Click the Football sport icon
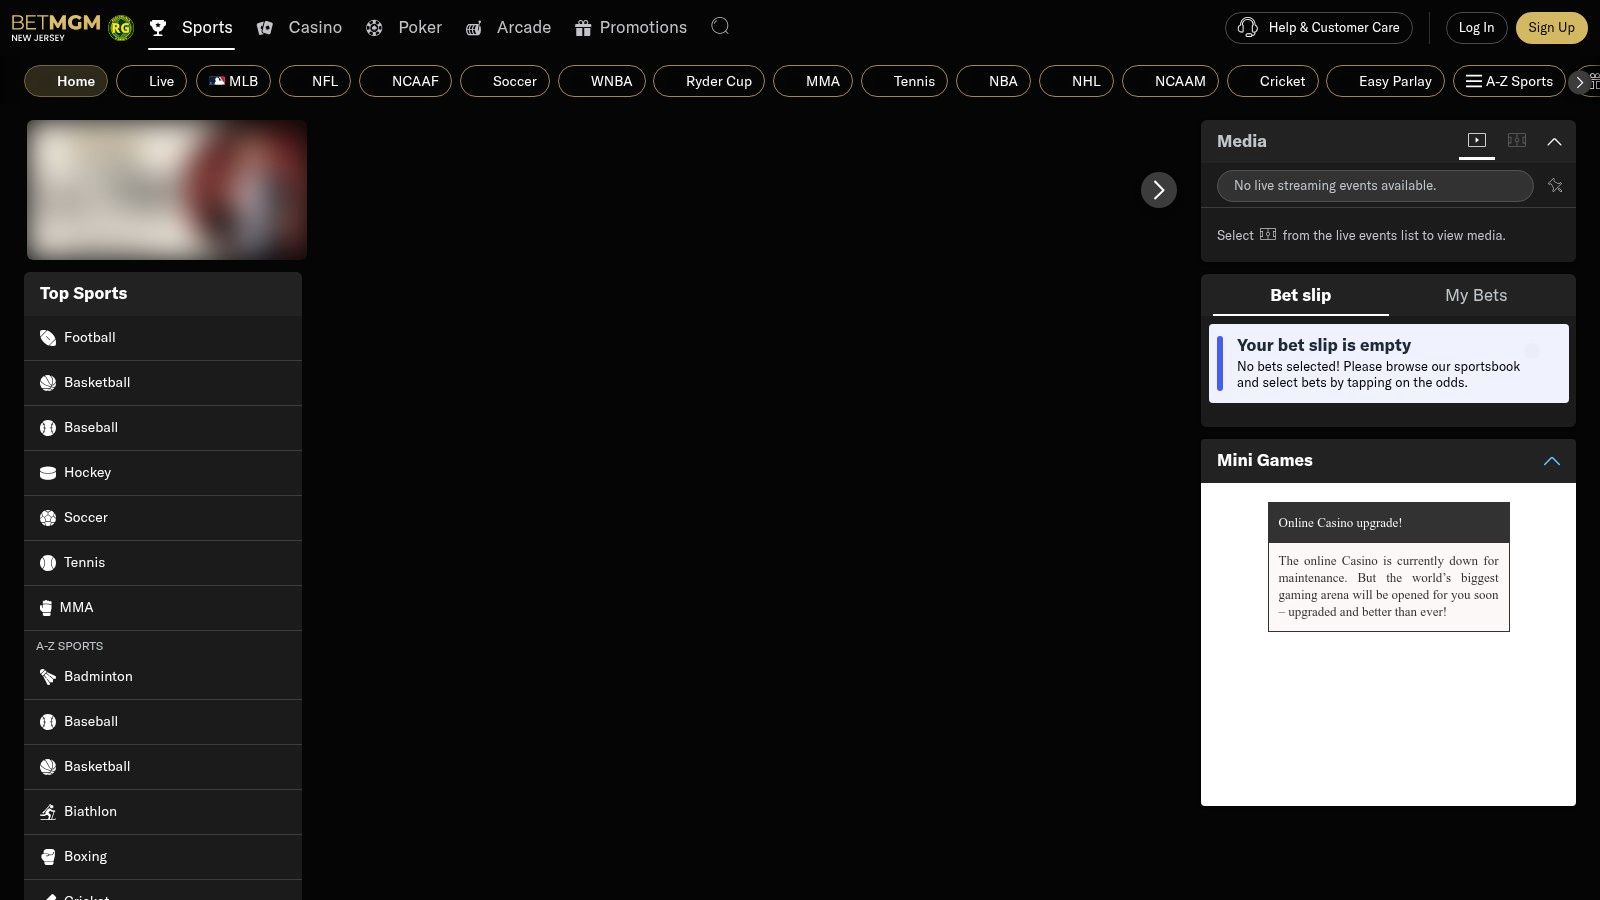The height and width of the screenshot is (900, 1600). [48, 338]
